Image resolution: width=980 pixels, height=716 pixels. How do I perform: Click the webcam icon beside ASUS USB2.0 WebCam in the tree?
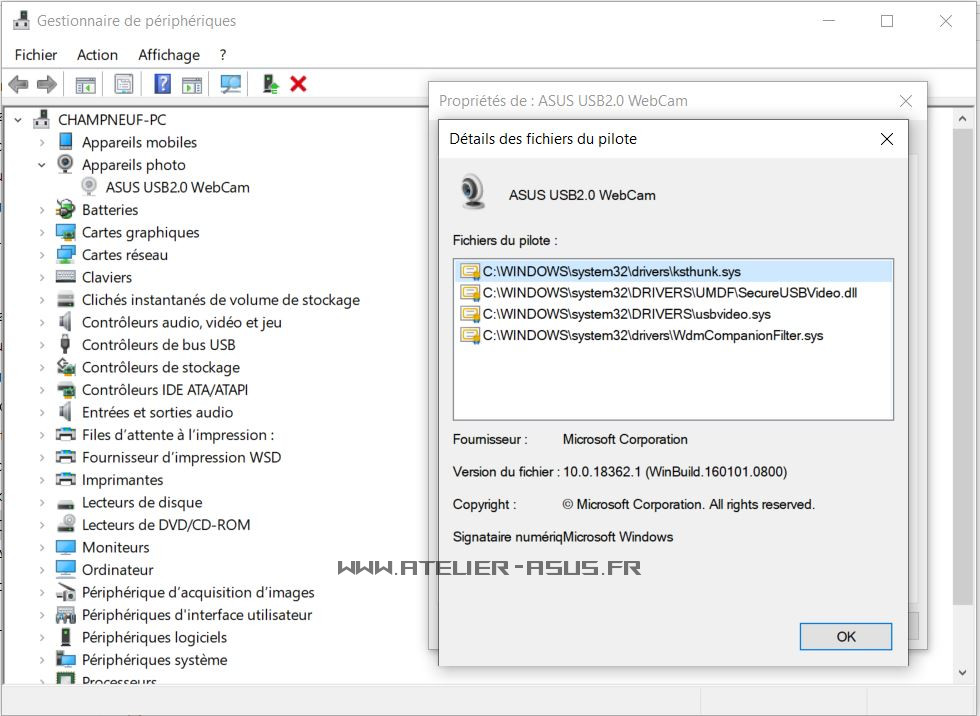(89, 187)
